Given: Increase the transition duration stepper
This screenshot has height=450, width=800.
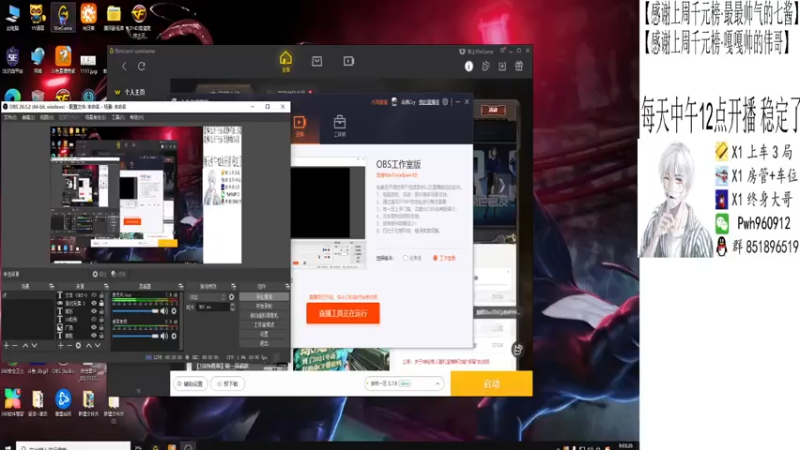Looking at the screenshot, I should [x=233, y=305].
